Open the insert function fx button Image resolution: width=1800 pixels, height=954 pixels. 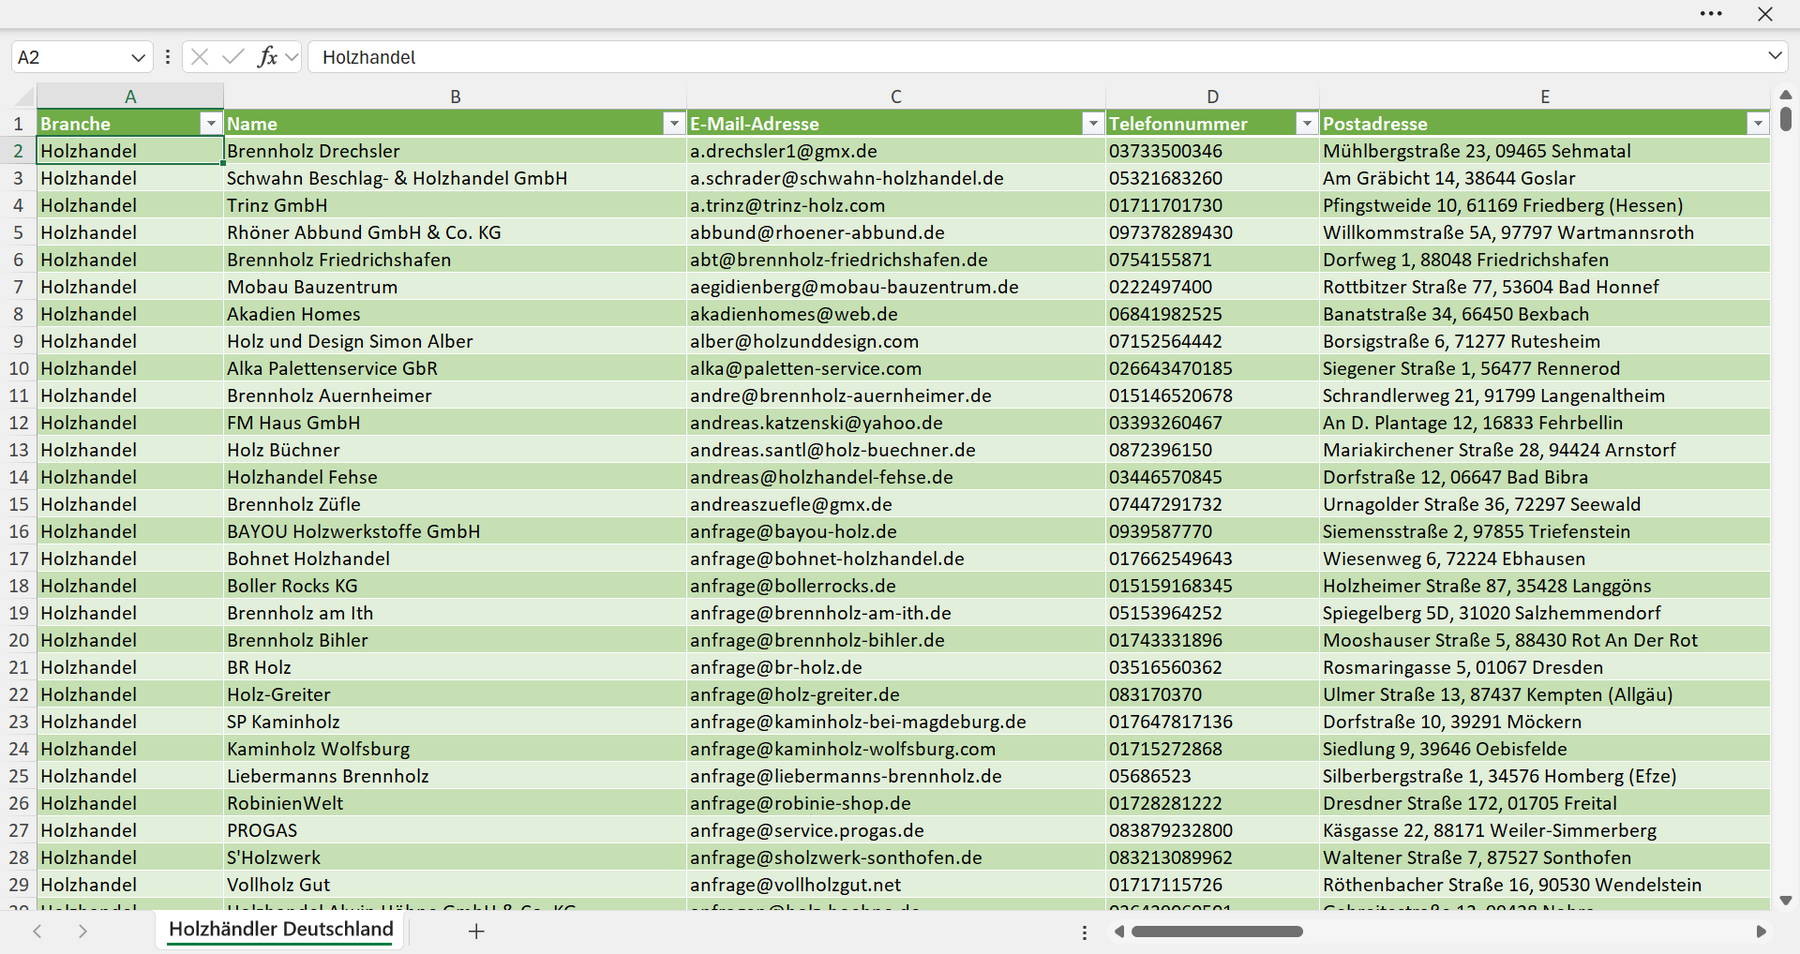point(267,57)
